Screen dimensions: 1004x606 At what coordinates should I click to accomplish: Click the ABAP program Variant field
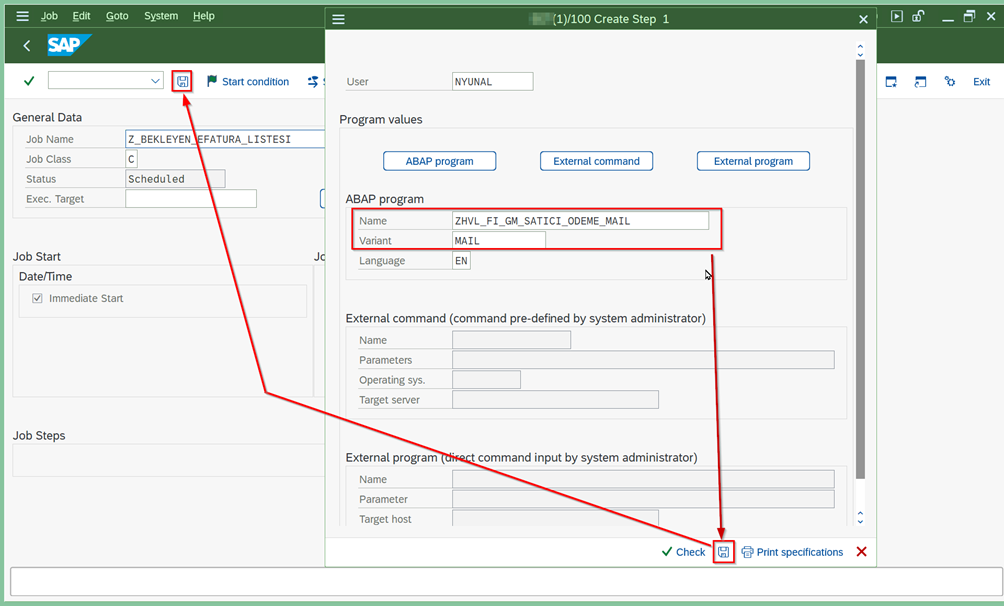499,241
